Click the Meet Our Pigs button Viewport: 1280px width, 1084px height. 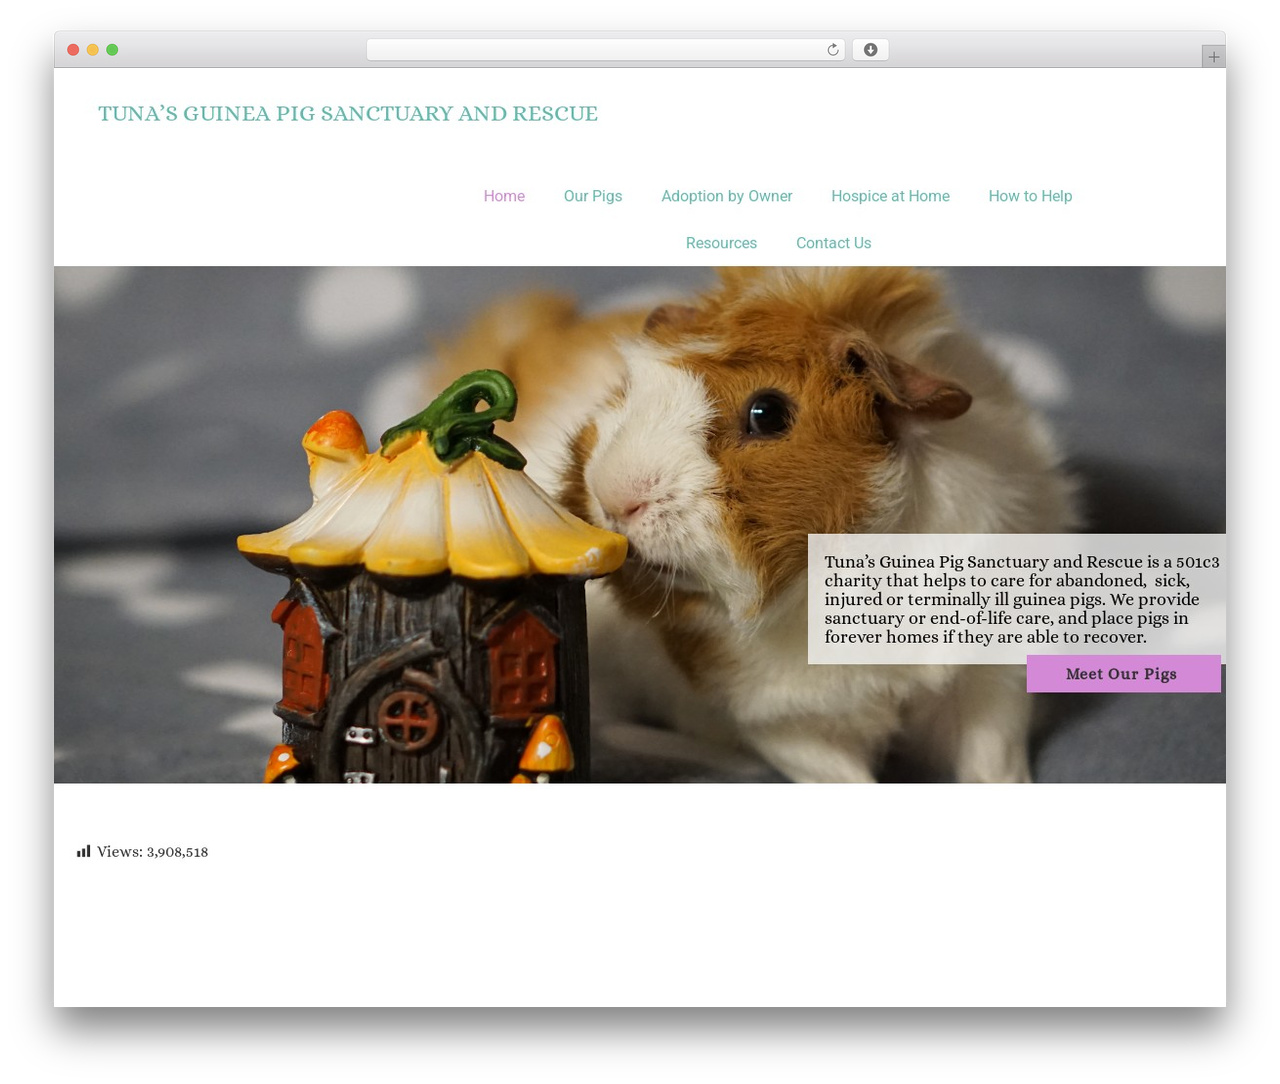[x=1123, y=674]
